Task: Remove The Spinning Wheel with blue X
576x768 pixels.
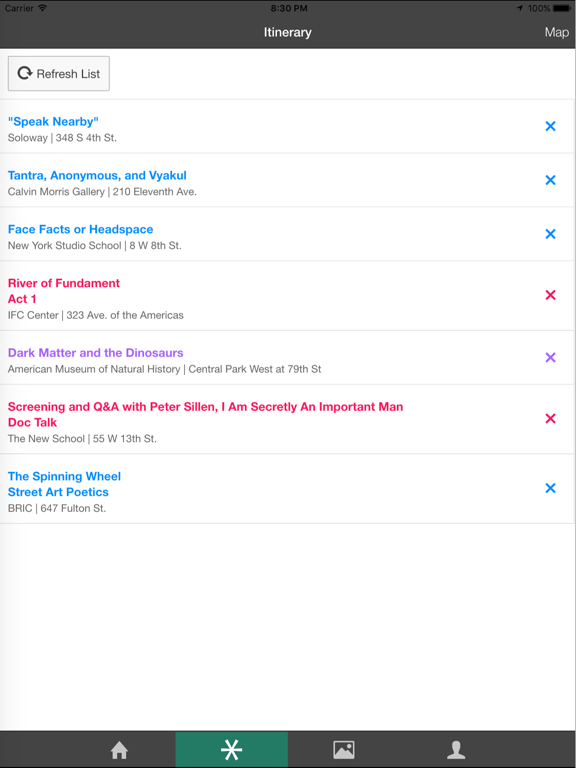Action: [550, 488]
